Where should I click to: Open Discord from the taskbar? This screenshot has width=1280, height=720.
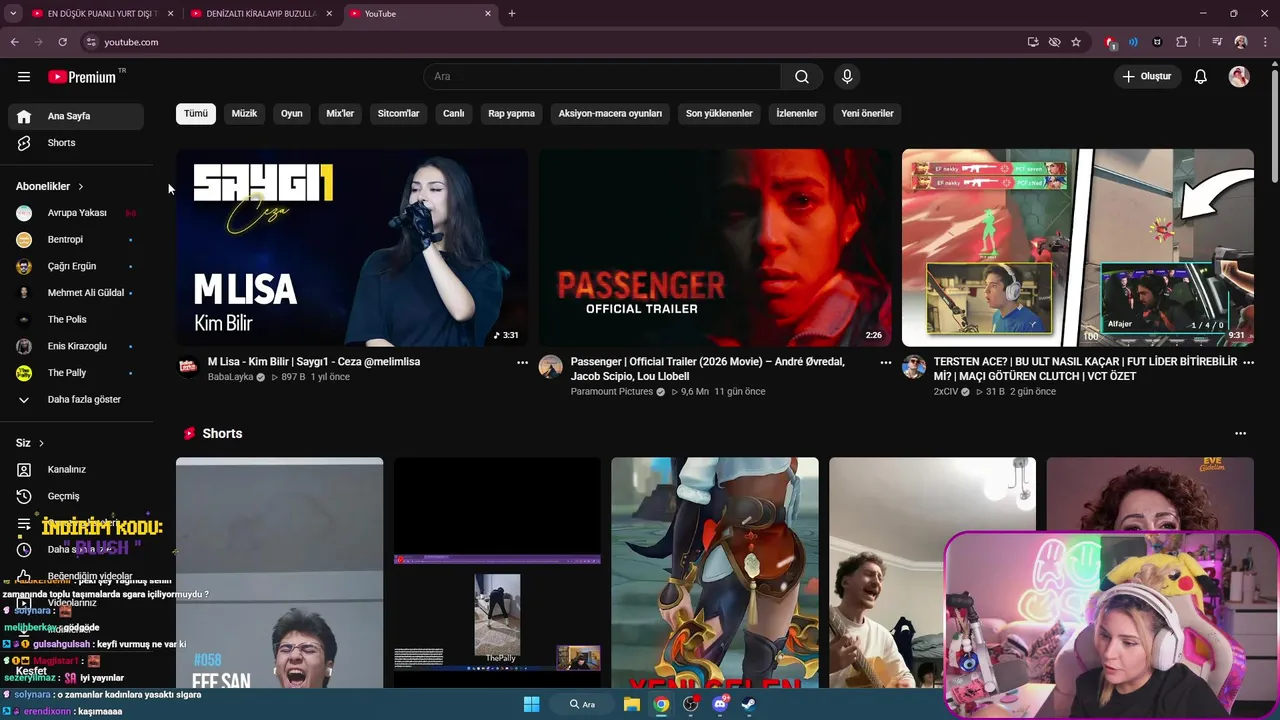click(x=720, y=704)
